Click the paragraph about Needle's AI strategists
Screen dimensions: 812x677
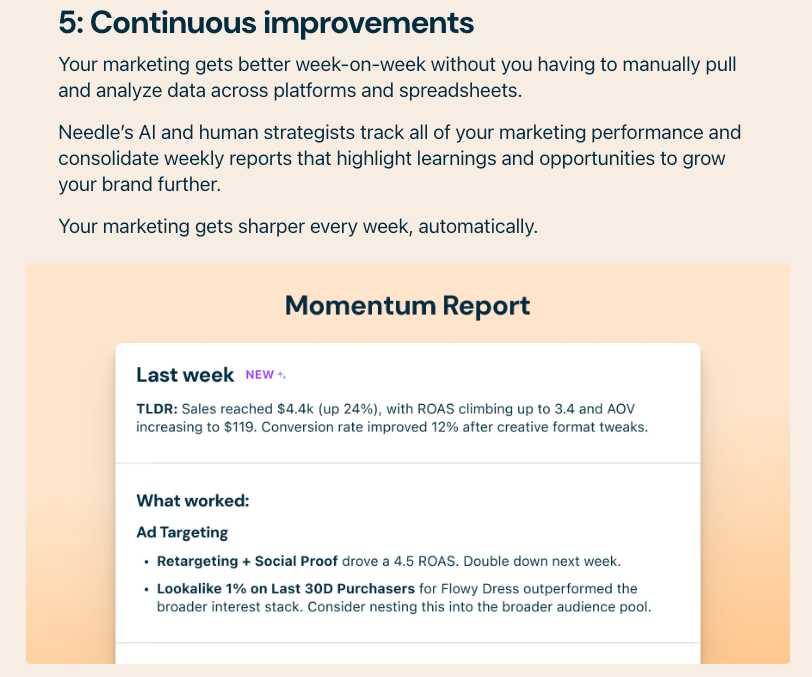(399, 159)
